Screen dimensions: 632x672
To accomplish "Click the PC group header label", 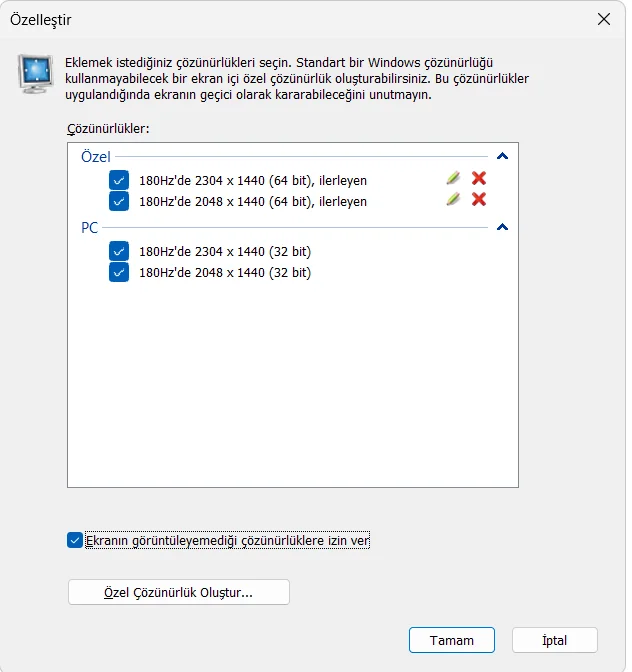I will pyautogui.click(x=89, y=227).
